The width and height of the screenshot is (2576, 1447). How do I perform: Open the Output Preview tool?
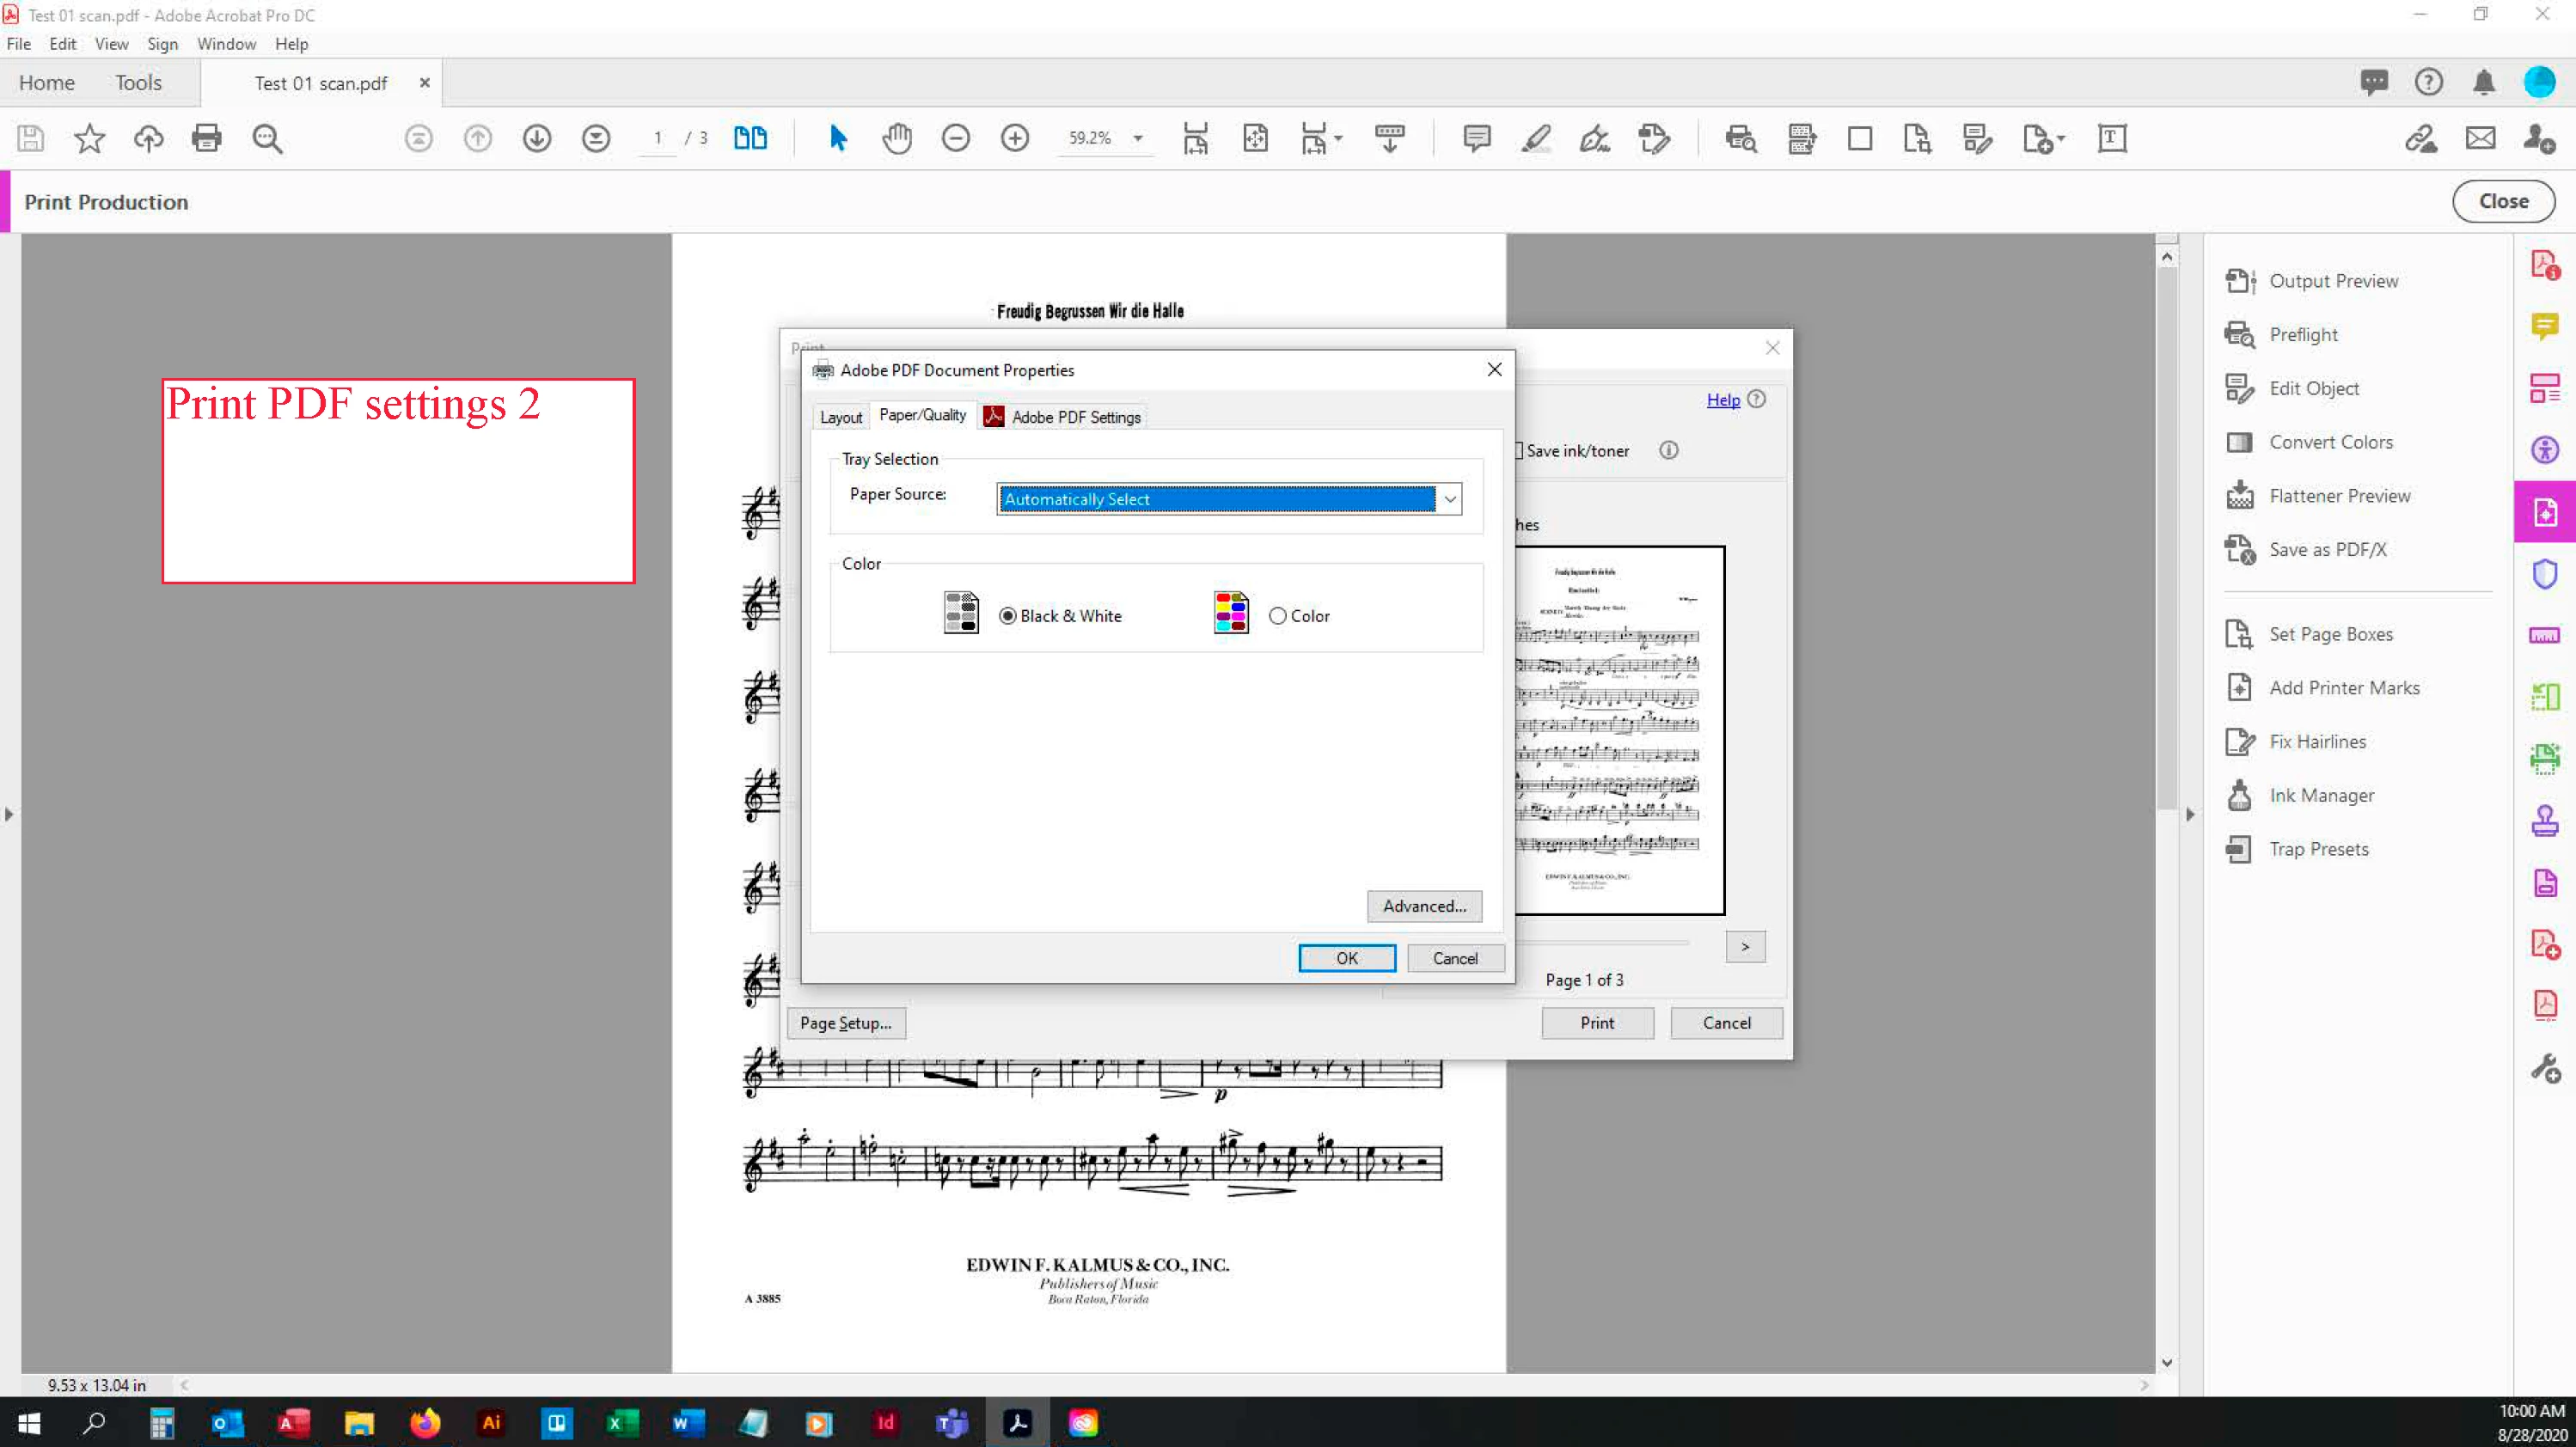pos(2332,281)
